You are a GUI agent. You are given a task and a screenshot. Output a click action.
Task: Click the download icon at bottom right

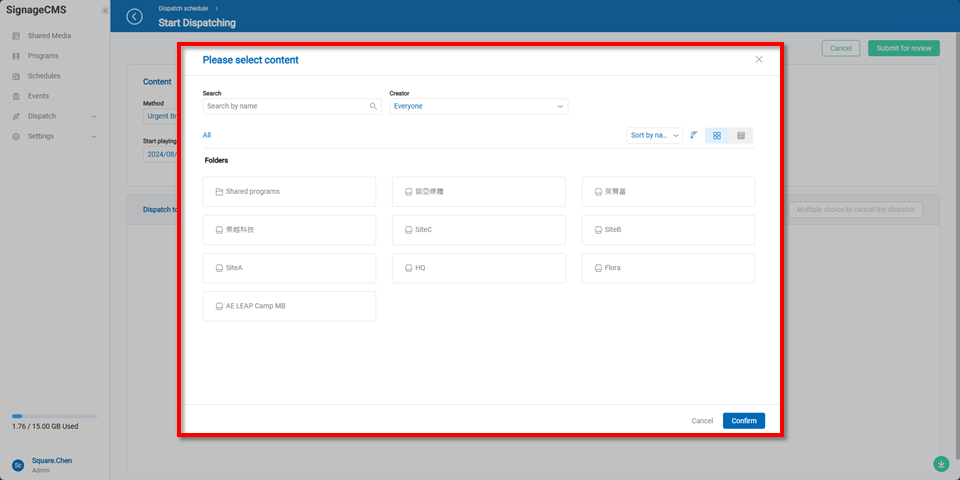(941, 463)
